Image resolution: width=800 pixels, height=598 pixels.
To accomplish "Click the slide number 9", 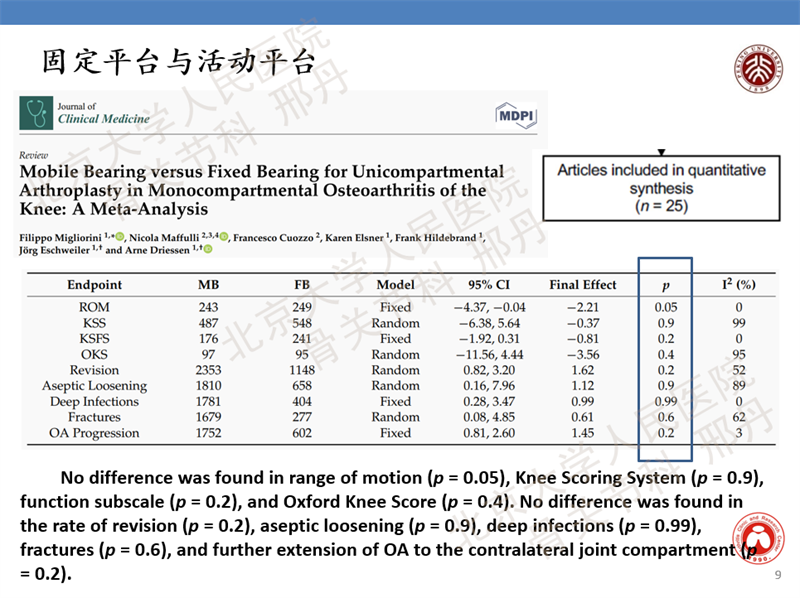I will [778, 575].
